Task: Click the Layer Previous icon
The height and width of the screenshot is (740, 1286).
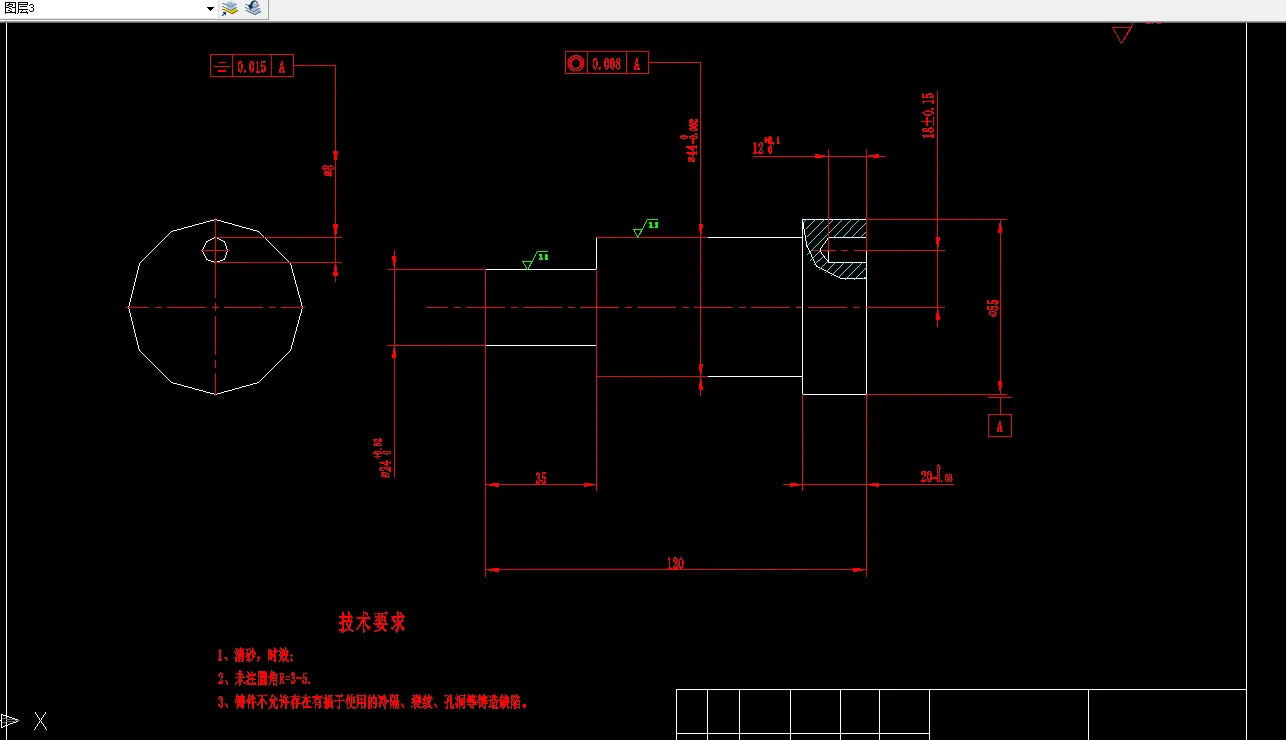Action: coord(253,8)
